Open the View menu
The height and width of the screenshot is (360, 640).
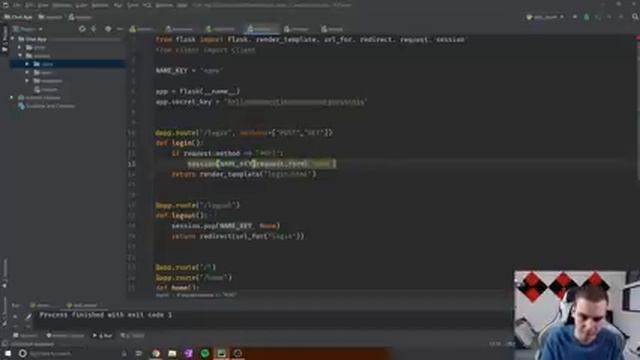pyautogui.click(x=43, y=5)
